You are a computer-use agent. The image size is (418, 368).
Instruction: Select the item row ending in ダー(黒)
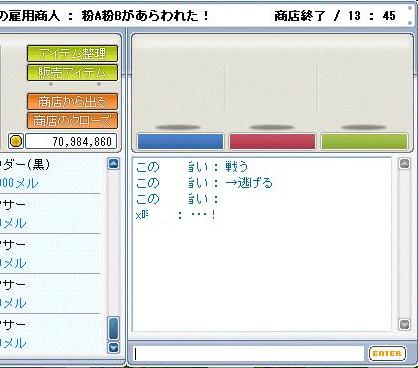(x=50, y=173)
